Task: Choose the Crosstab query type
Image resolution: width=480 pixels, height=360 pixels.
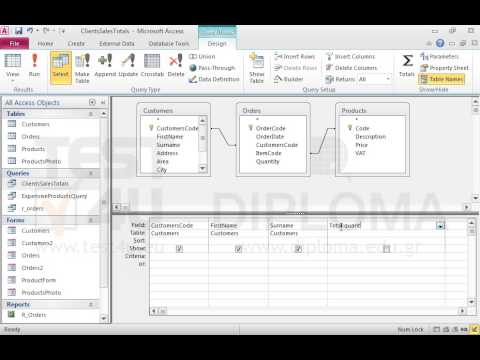Action: click(152, 65)
